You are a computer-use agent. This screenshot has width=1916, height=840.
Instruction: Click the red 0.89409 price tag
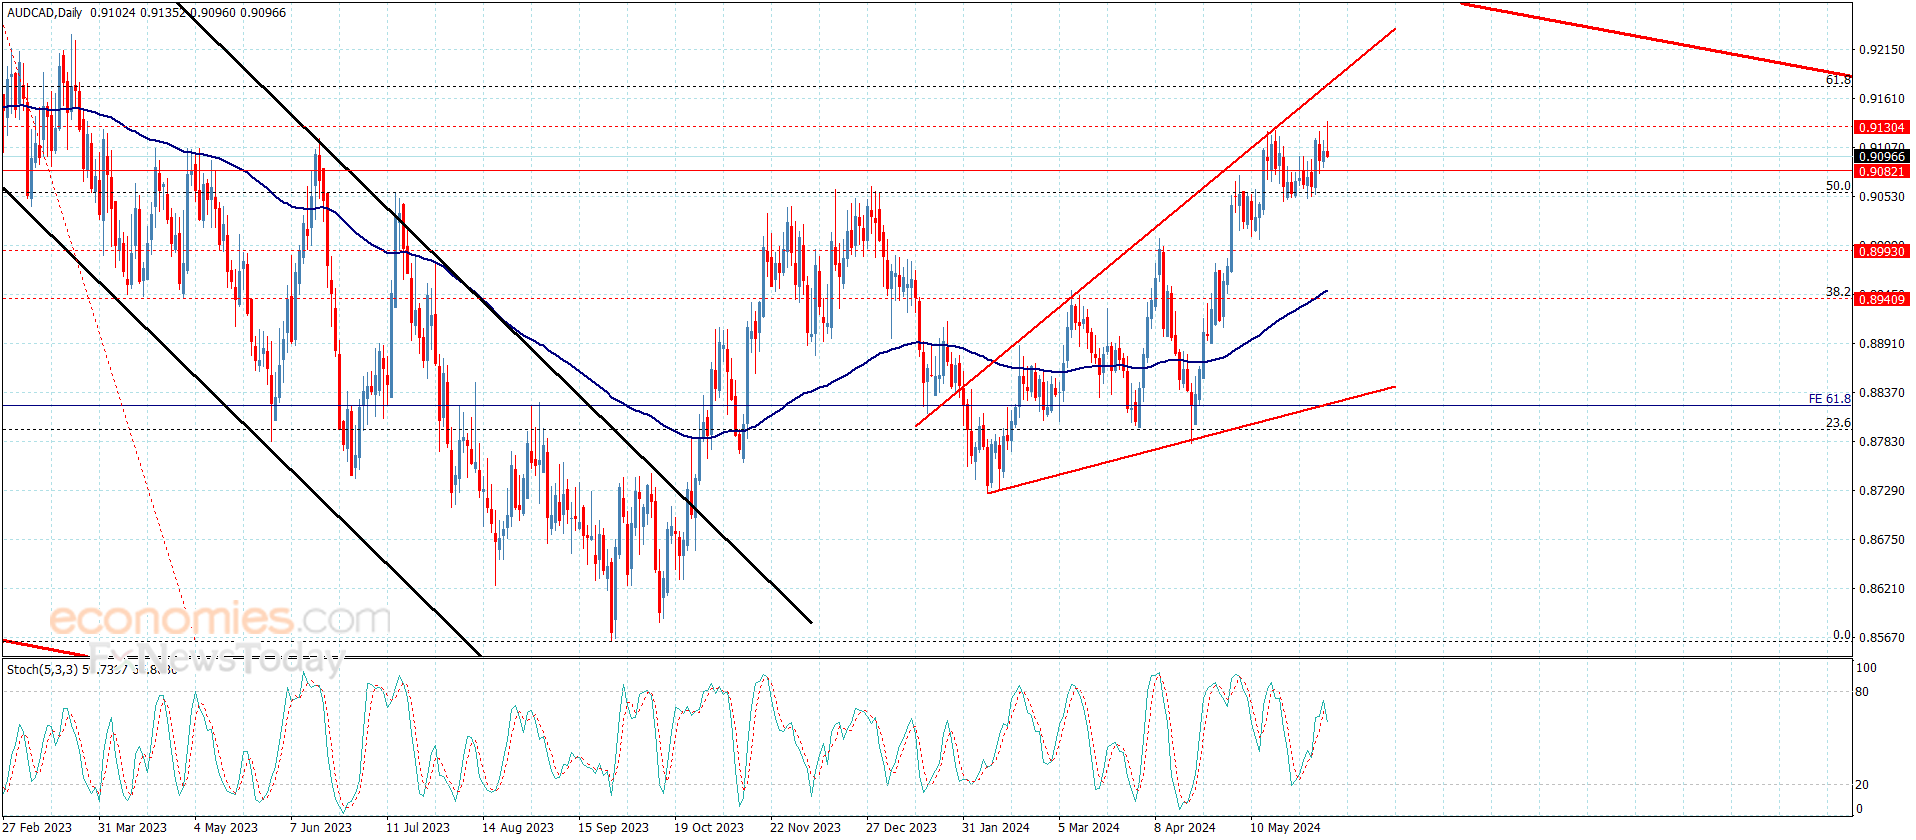click(x=1881, y=300)
